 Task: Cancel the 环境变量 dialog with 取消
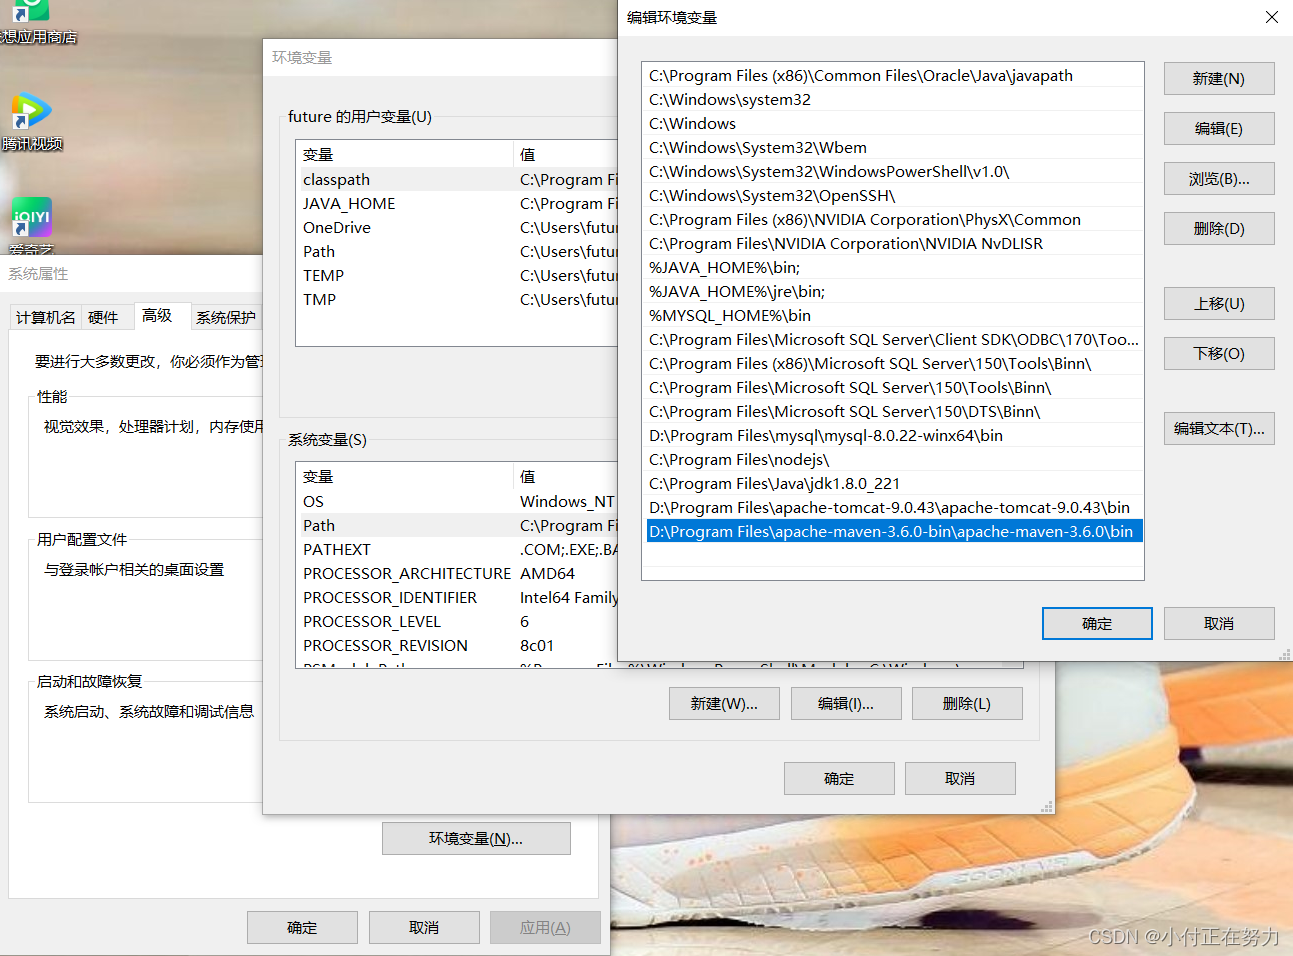960,779
